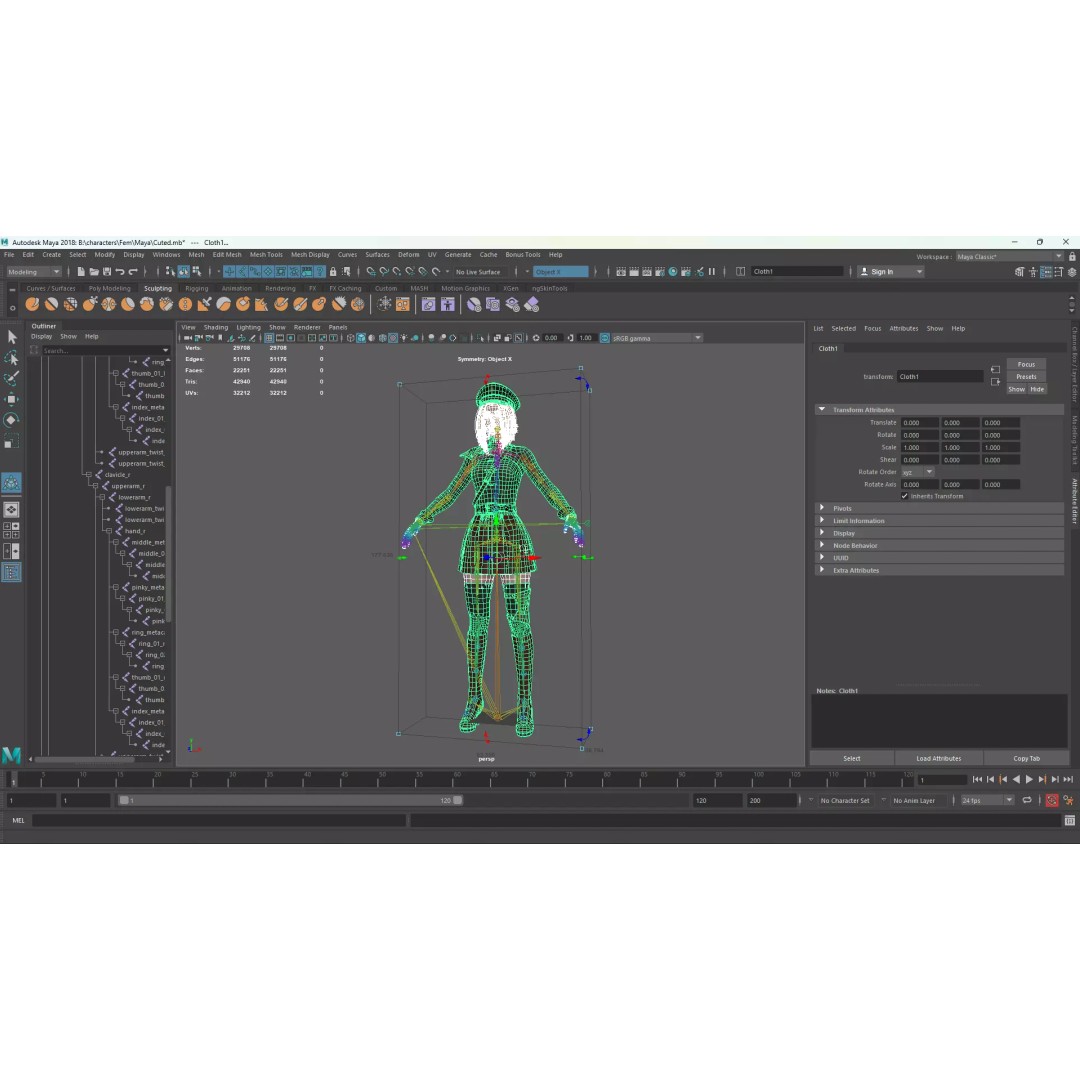Switch to the Rigging shelf tab

[196, 289]
